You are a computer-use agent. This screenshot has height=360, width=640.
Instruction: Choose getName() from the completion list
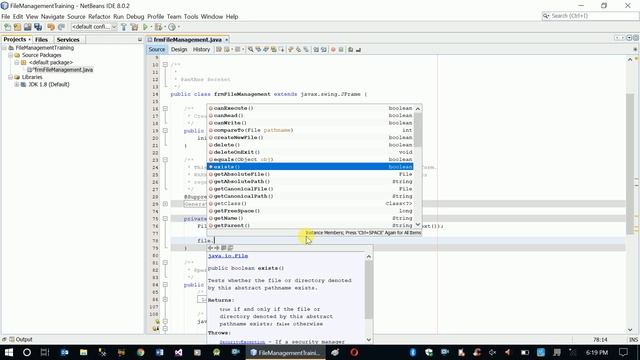(310, 218)
